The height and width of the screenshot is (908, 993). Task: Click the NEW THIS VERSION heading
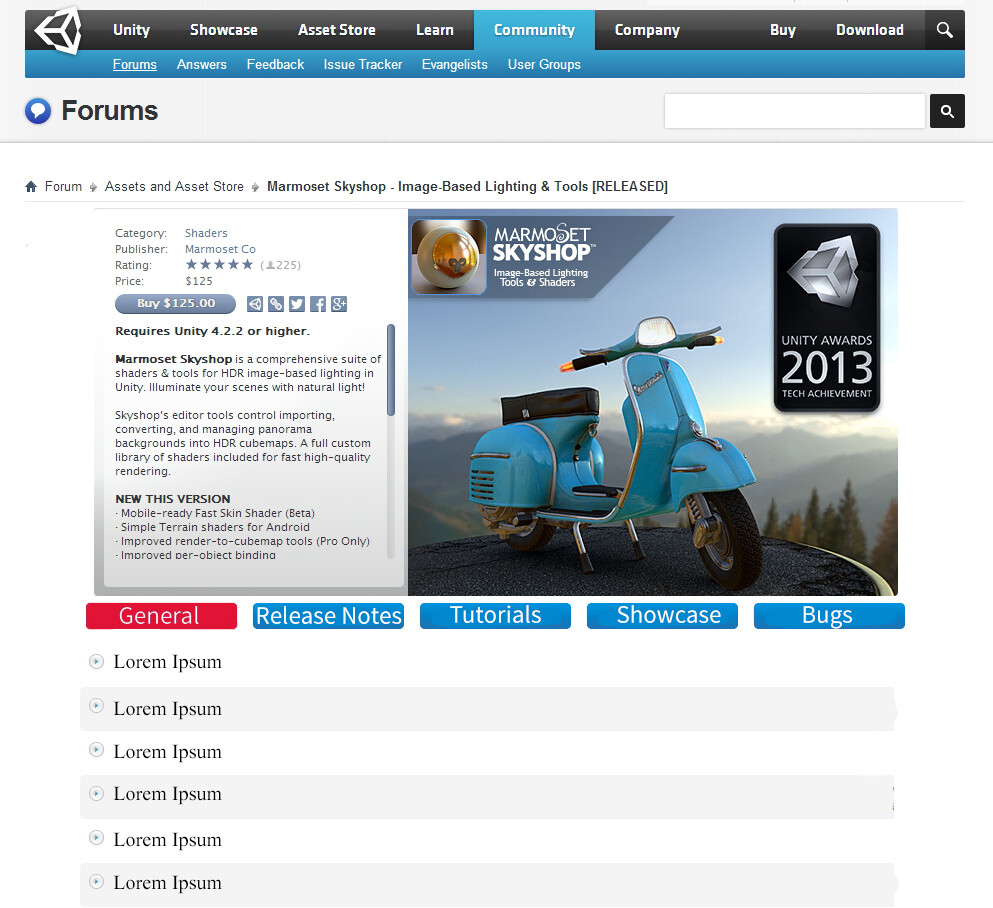(173, 499)
